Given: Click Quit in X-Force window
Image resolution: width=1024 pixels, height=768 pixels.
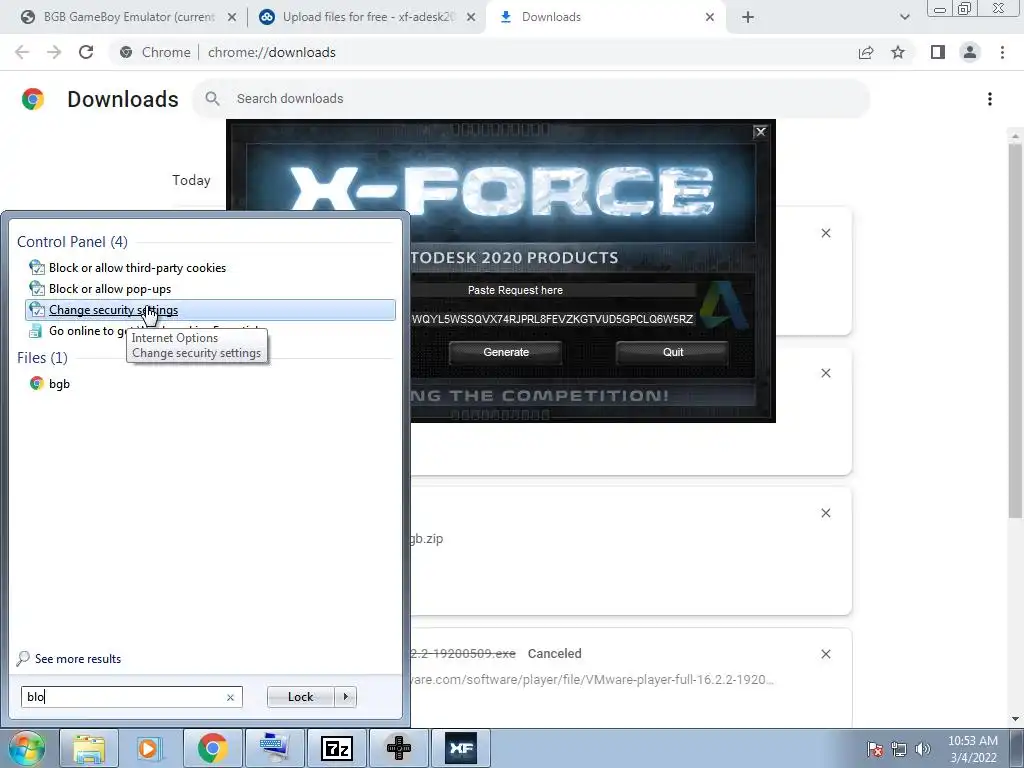Looking at the screenshot, I should 673,352.
